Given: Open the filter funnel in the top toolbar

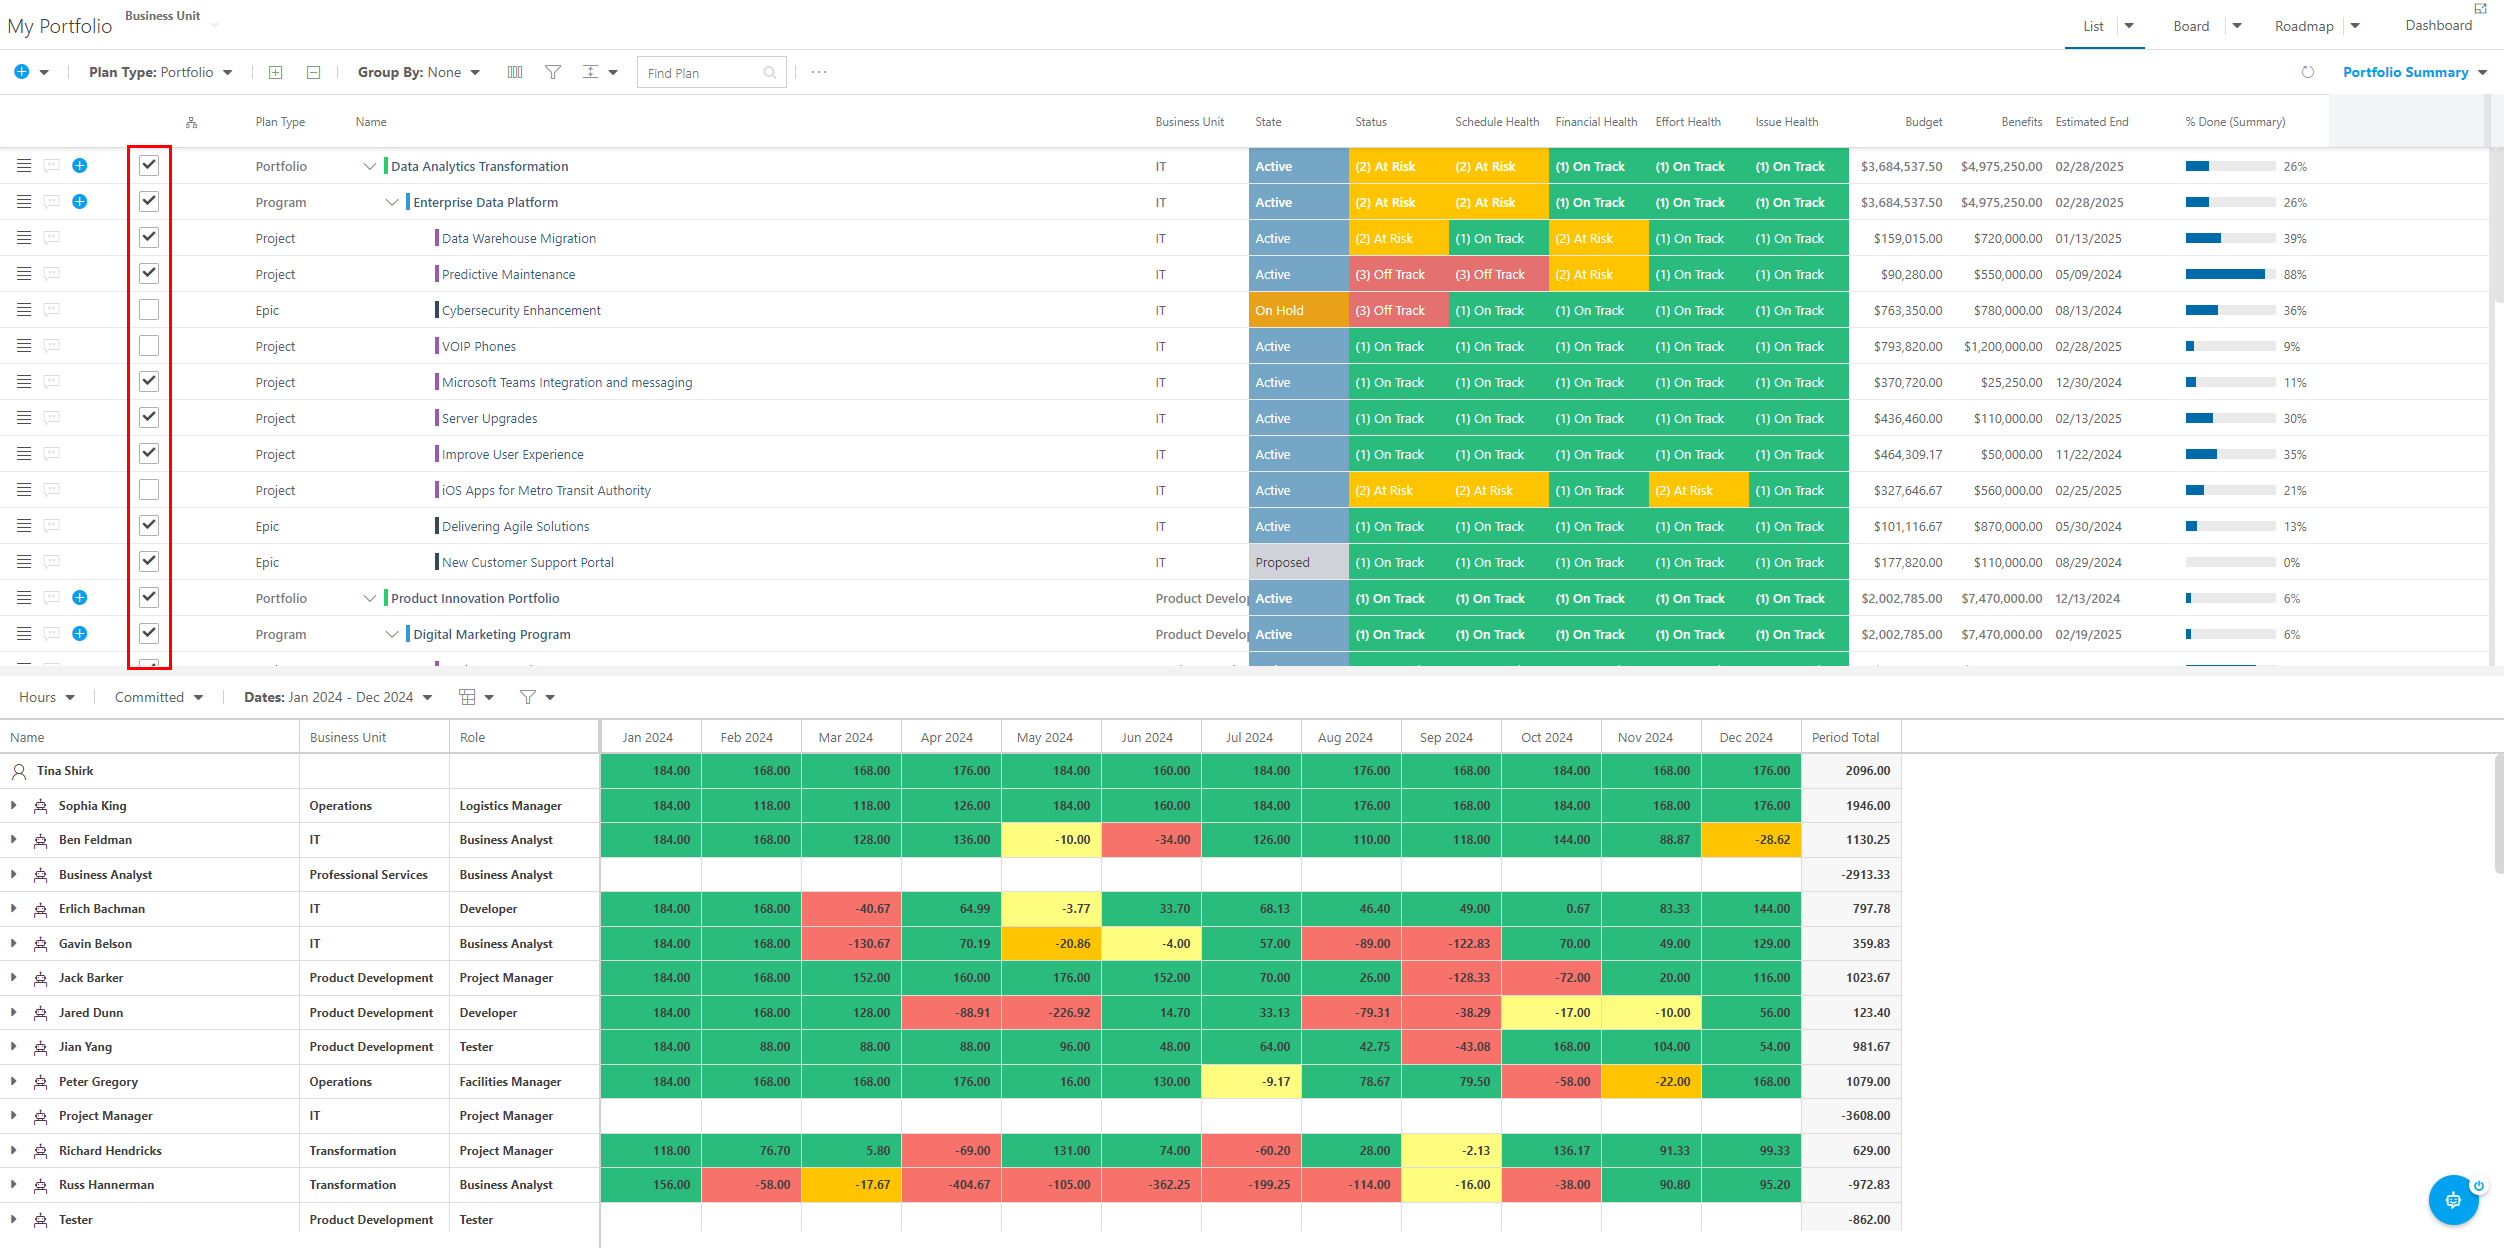Looking at the screenshot, I should (552, 72).
